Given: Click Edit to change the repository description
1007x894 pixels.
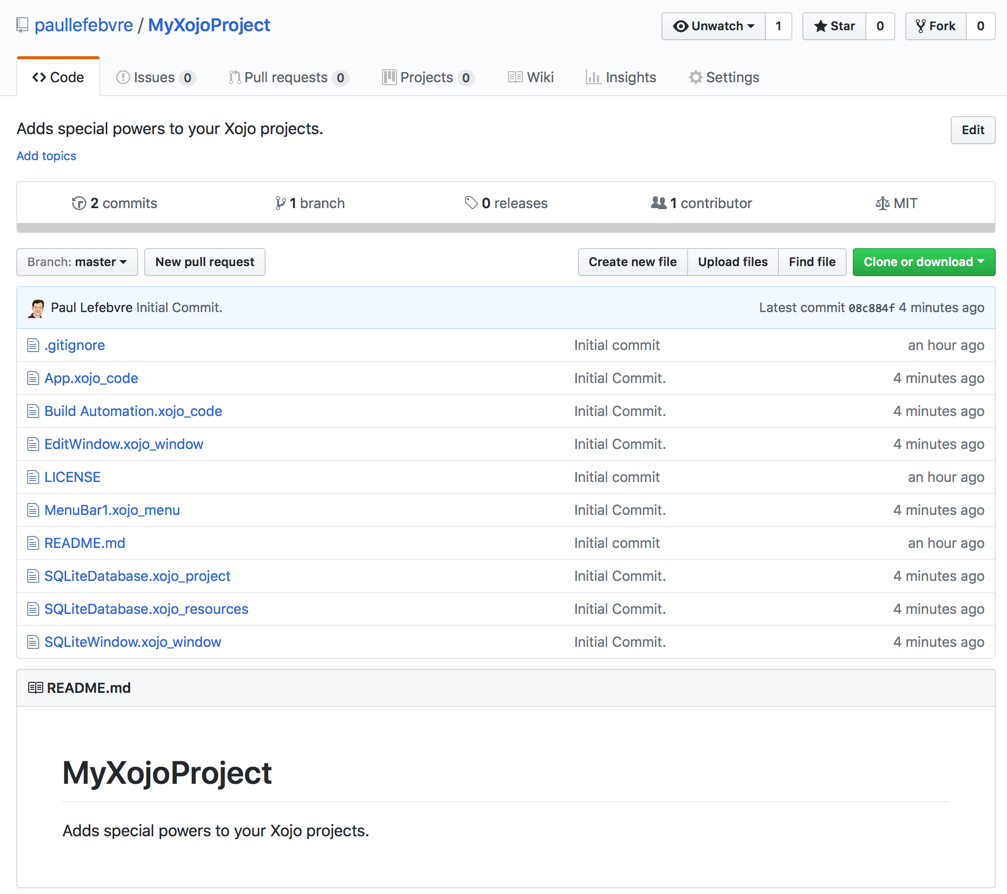Looking at the screenshot, I should tap(972, 130).
